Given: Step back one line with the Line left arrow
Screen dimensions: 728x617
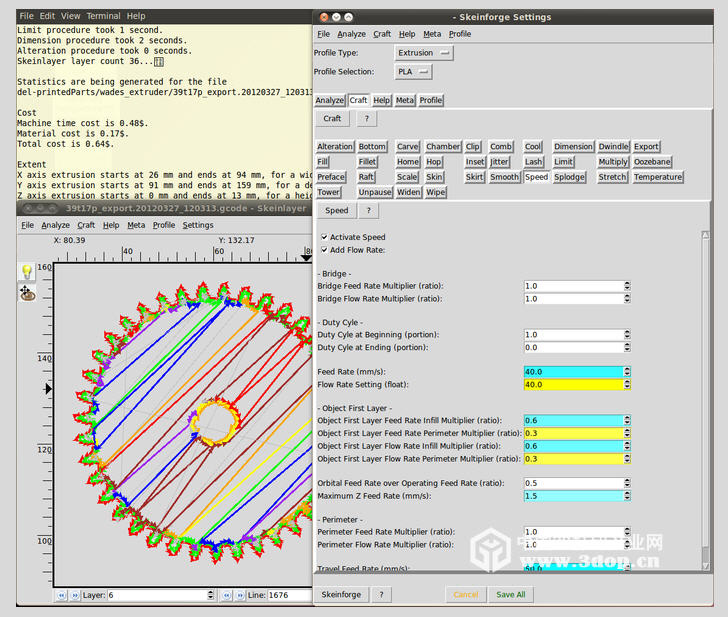Looking at the screenshot, I should 227,595.
